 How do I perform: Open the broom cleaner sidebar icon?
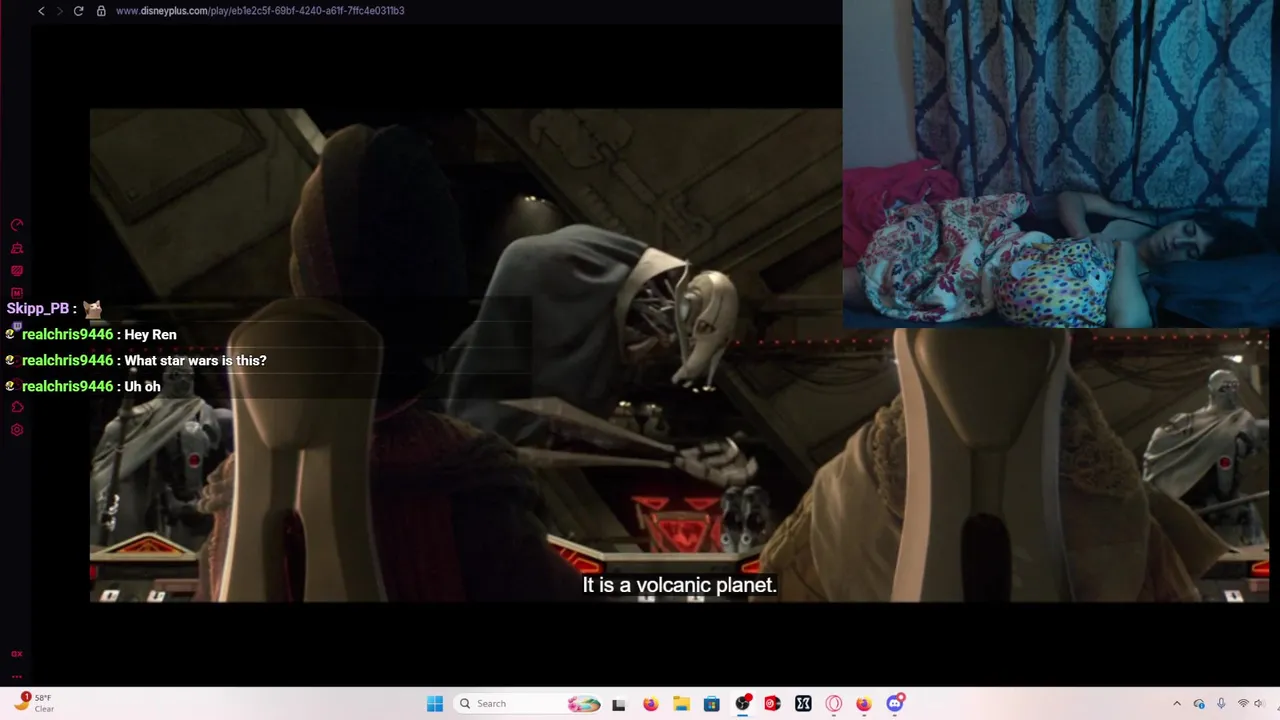16,248
